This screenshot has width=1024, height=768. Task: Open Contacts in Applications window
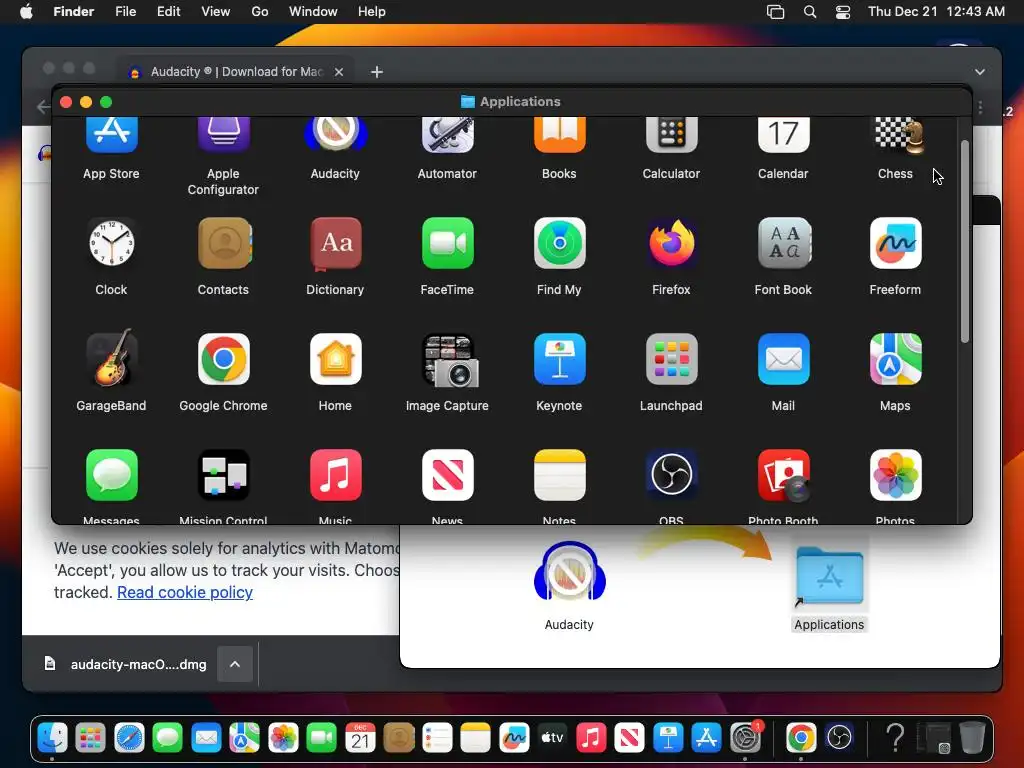(223, 243)
